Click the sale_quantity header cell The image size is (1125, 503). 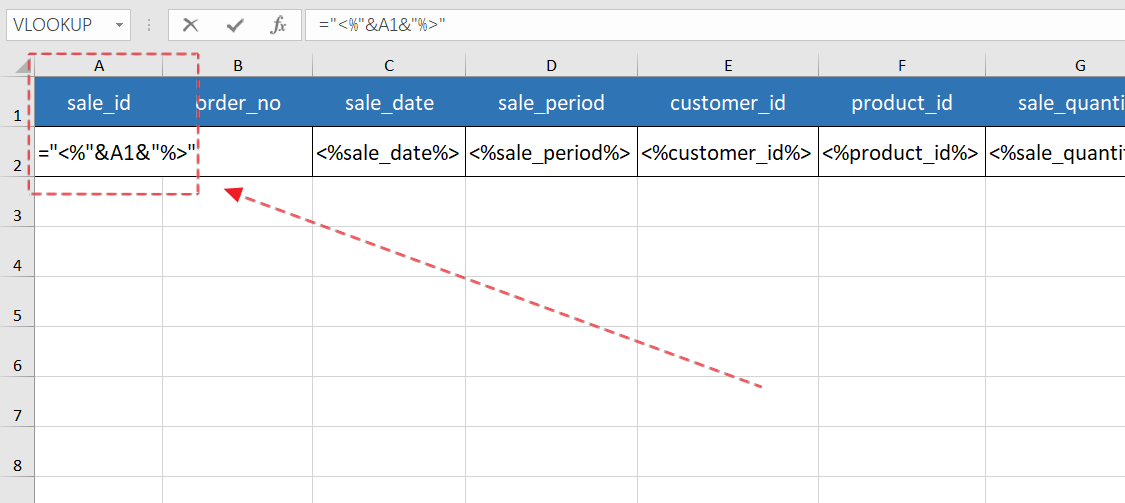[x=1055, y=102]
